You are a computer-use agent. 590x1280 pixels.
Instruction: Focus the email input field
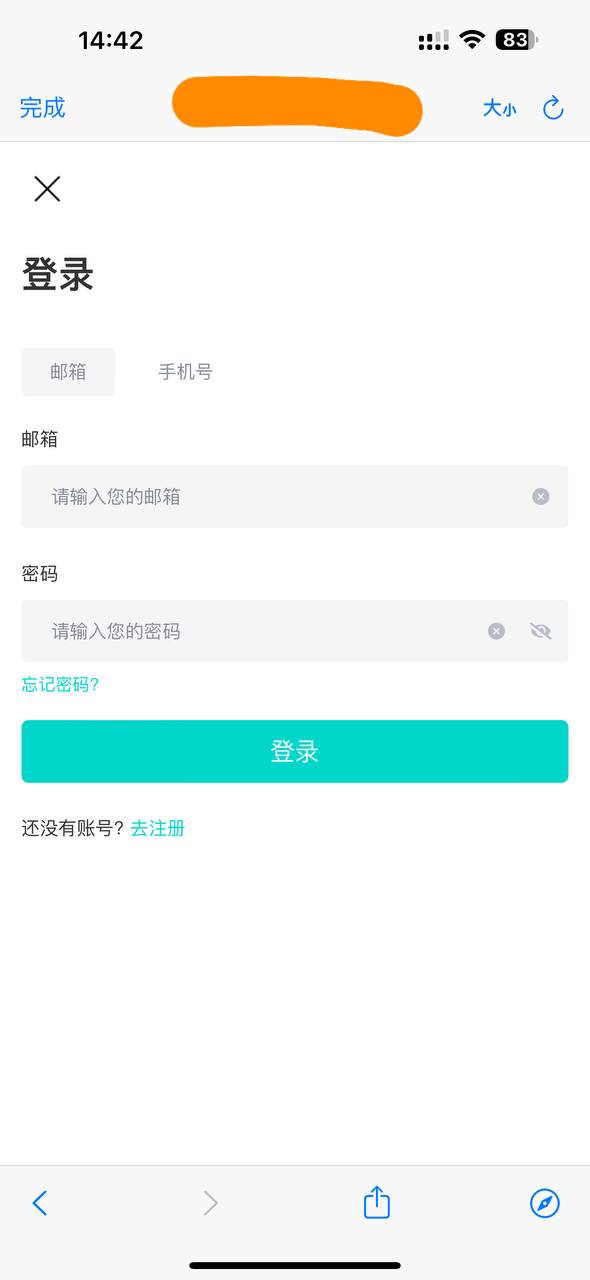tap(250, 496)
